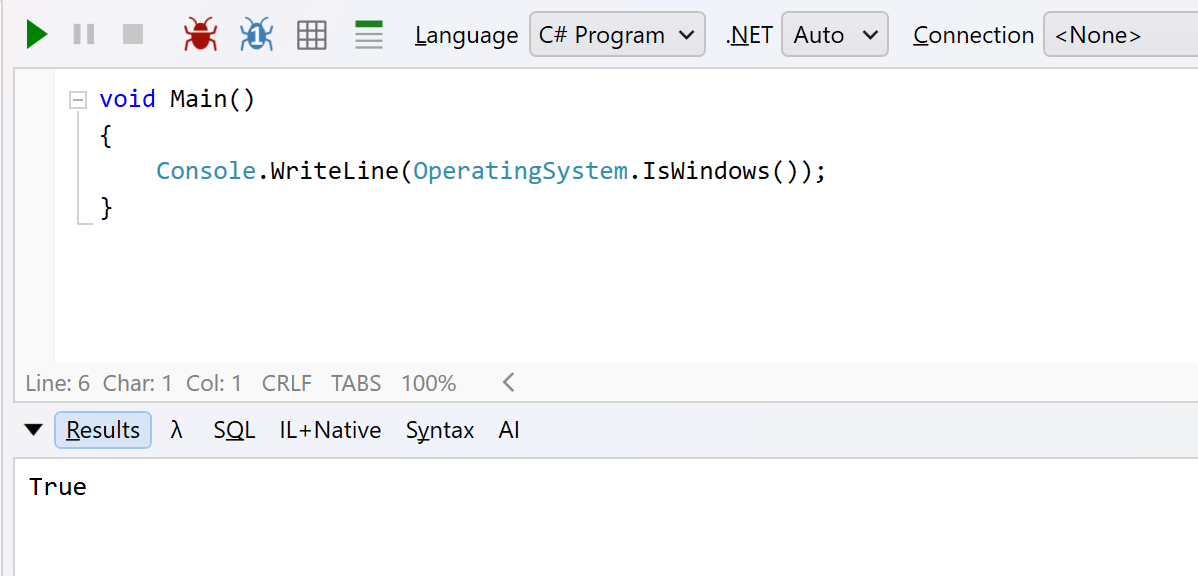Collapse results panel with black triangle

(x=34, y=430)
